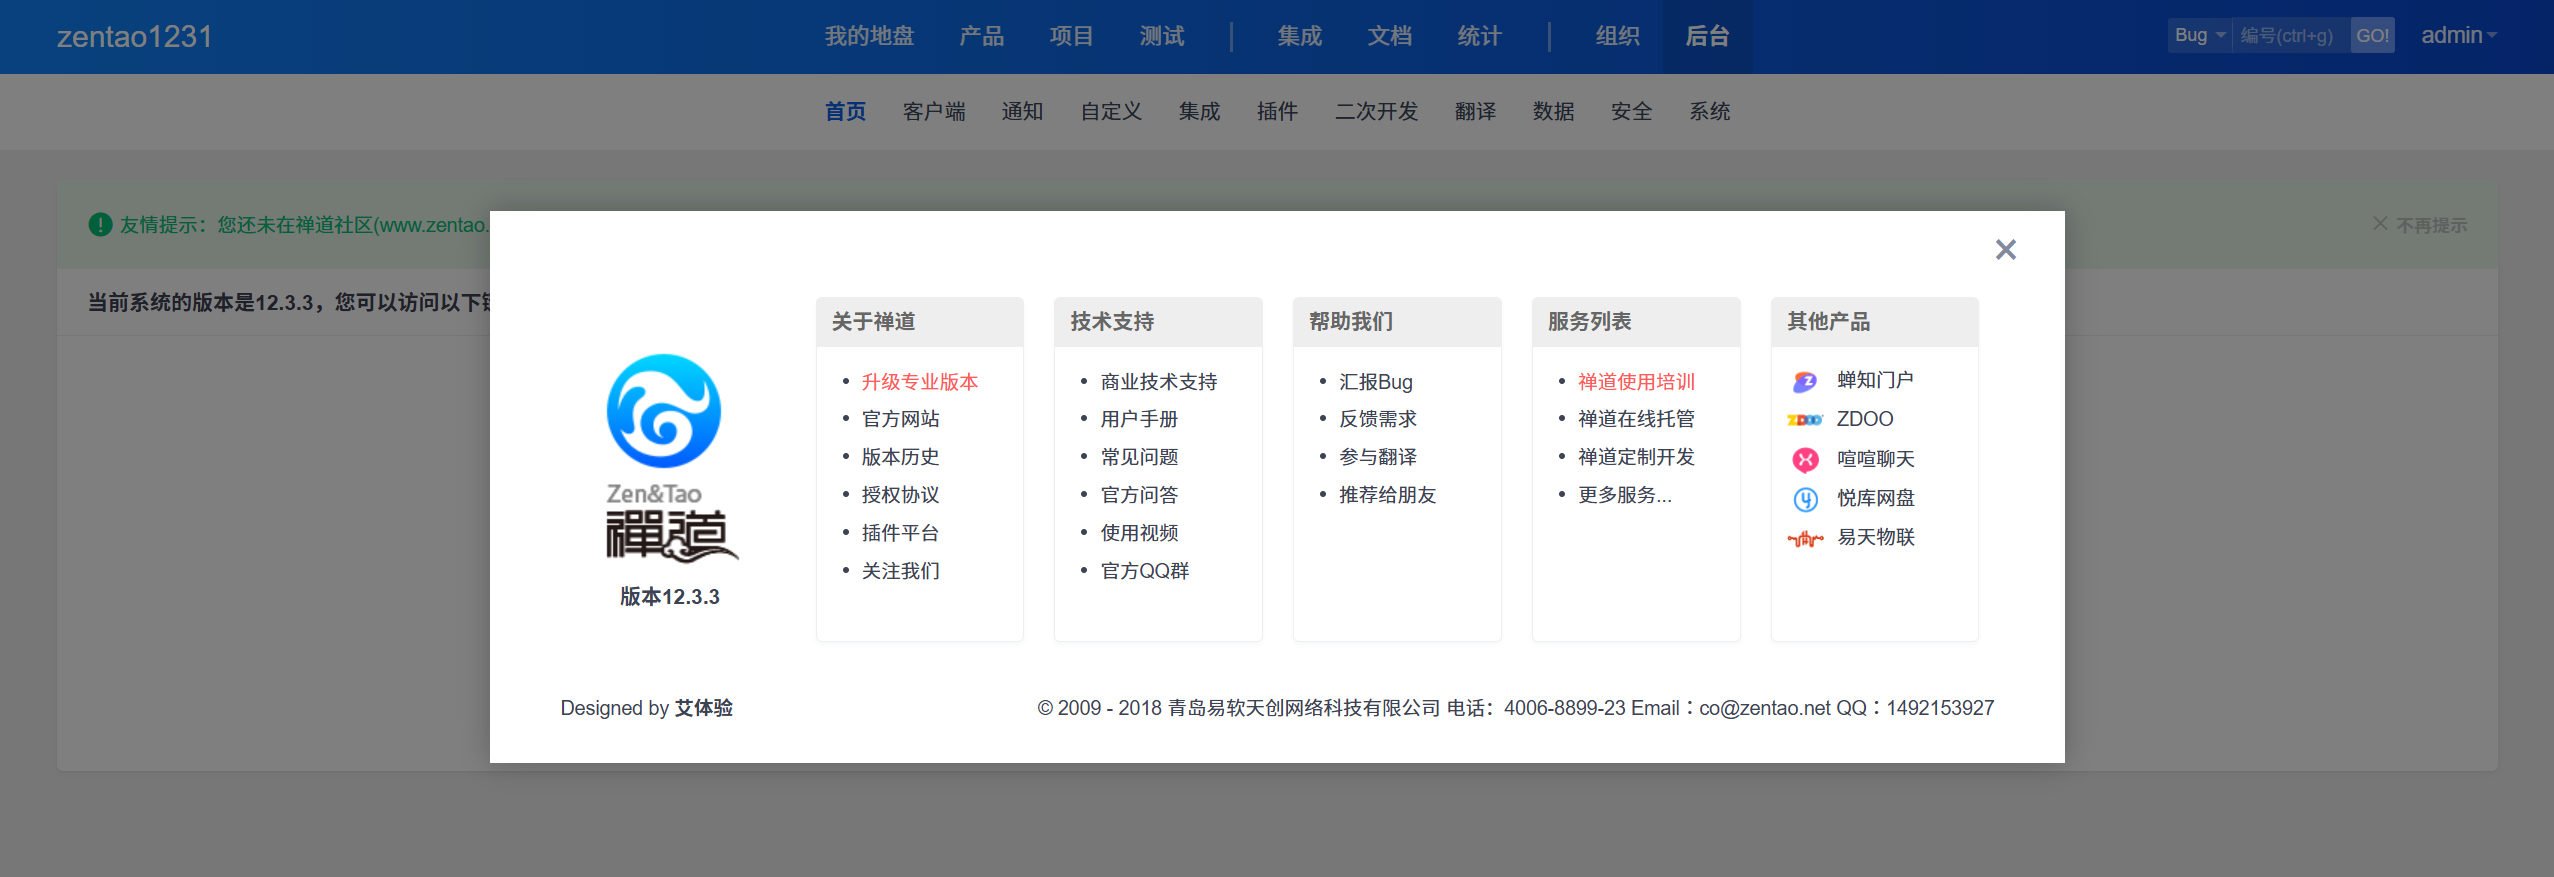Viewport: 2554px width, 877px height.
Task: Open the 插件平台 link
Action: point(900,533)
